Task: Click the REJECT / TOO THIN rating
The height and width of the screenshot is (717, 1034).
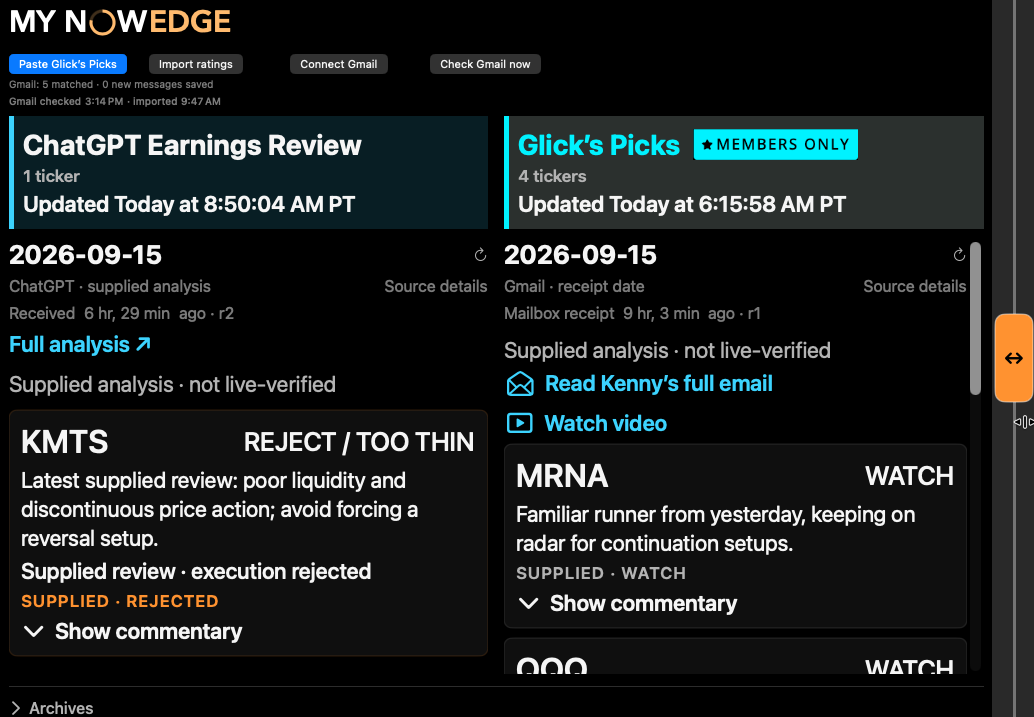Action: pyautogui.click(x=359, y=442)
